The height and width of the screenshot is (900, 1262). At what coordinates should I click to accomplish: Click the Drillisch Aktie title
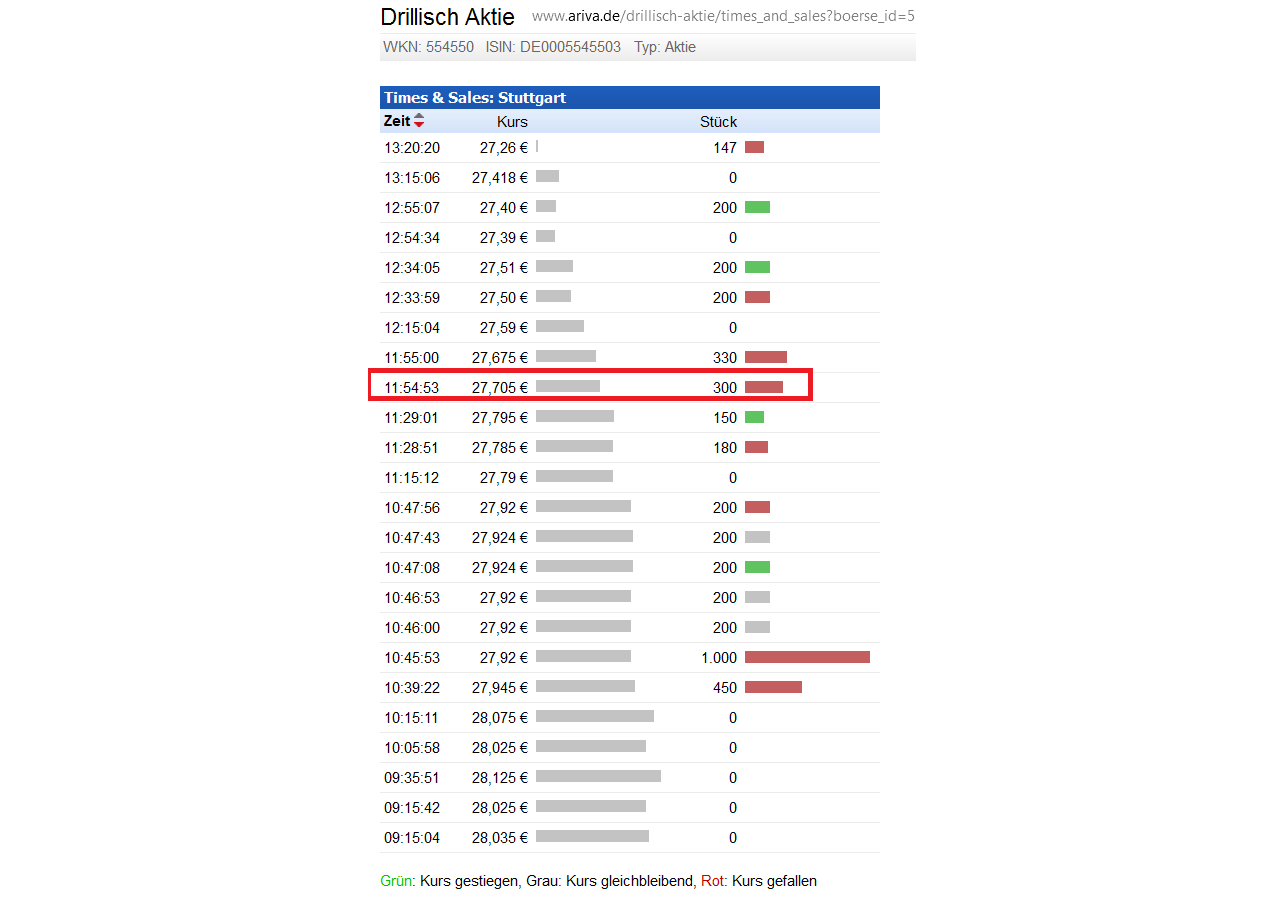pos(448,17)
